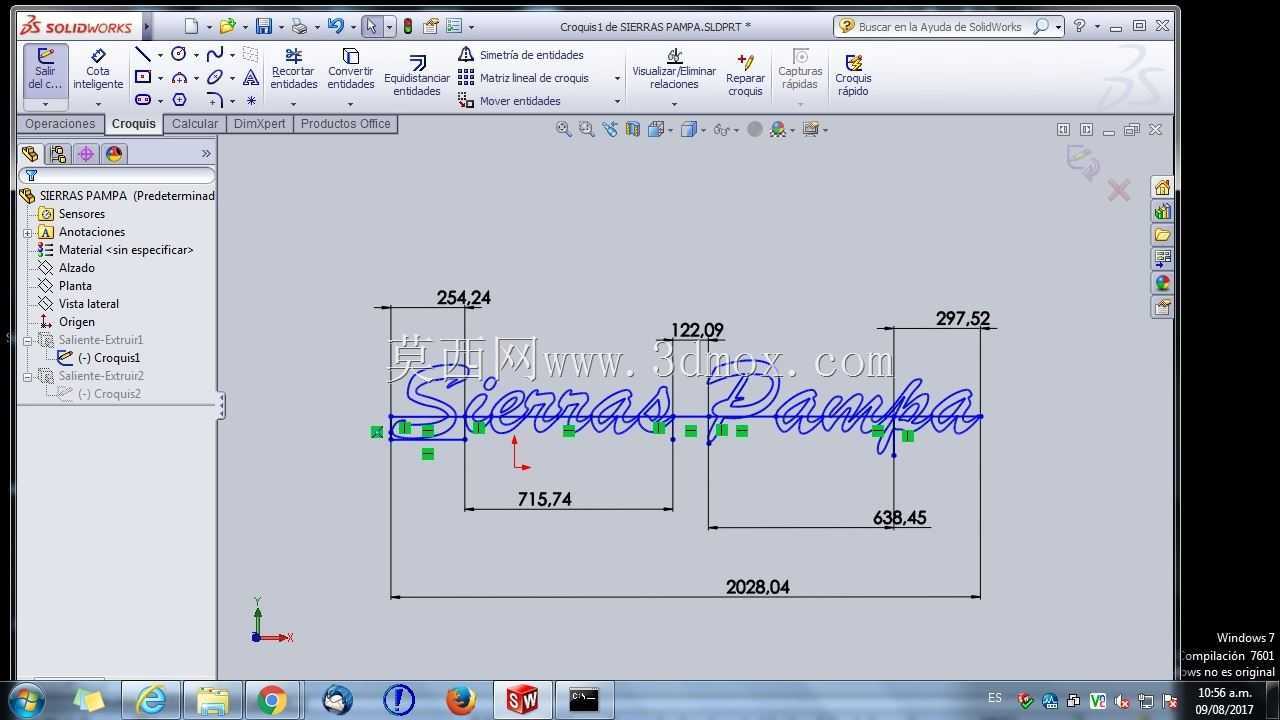1280x720 pixels.
Task: Open Firefox from the taskbar
Action: pyautogui.click(x=461, y=700)
